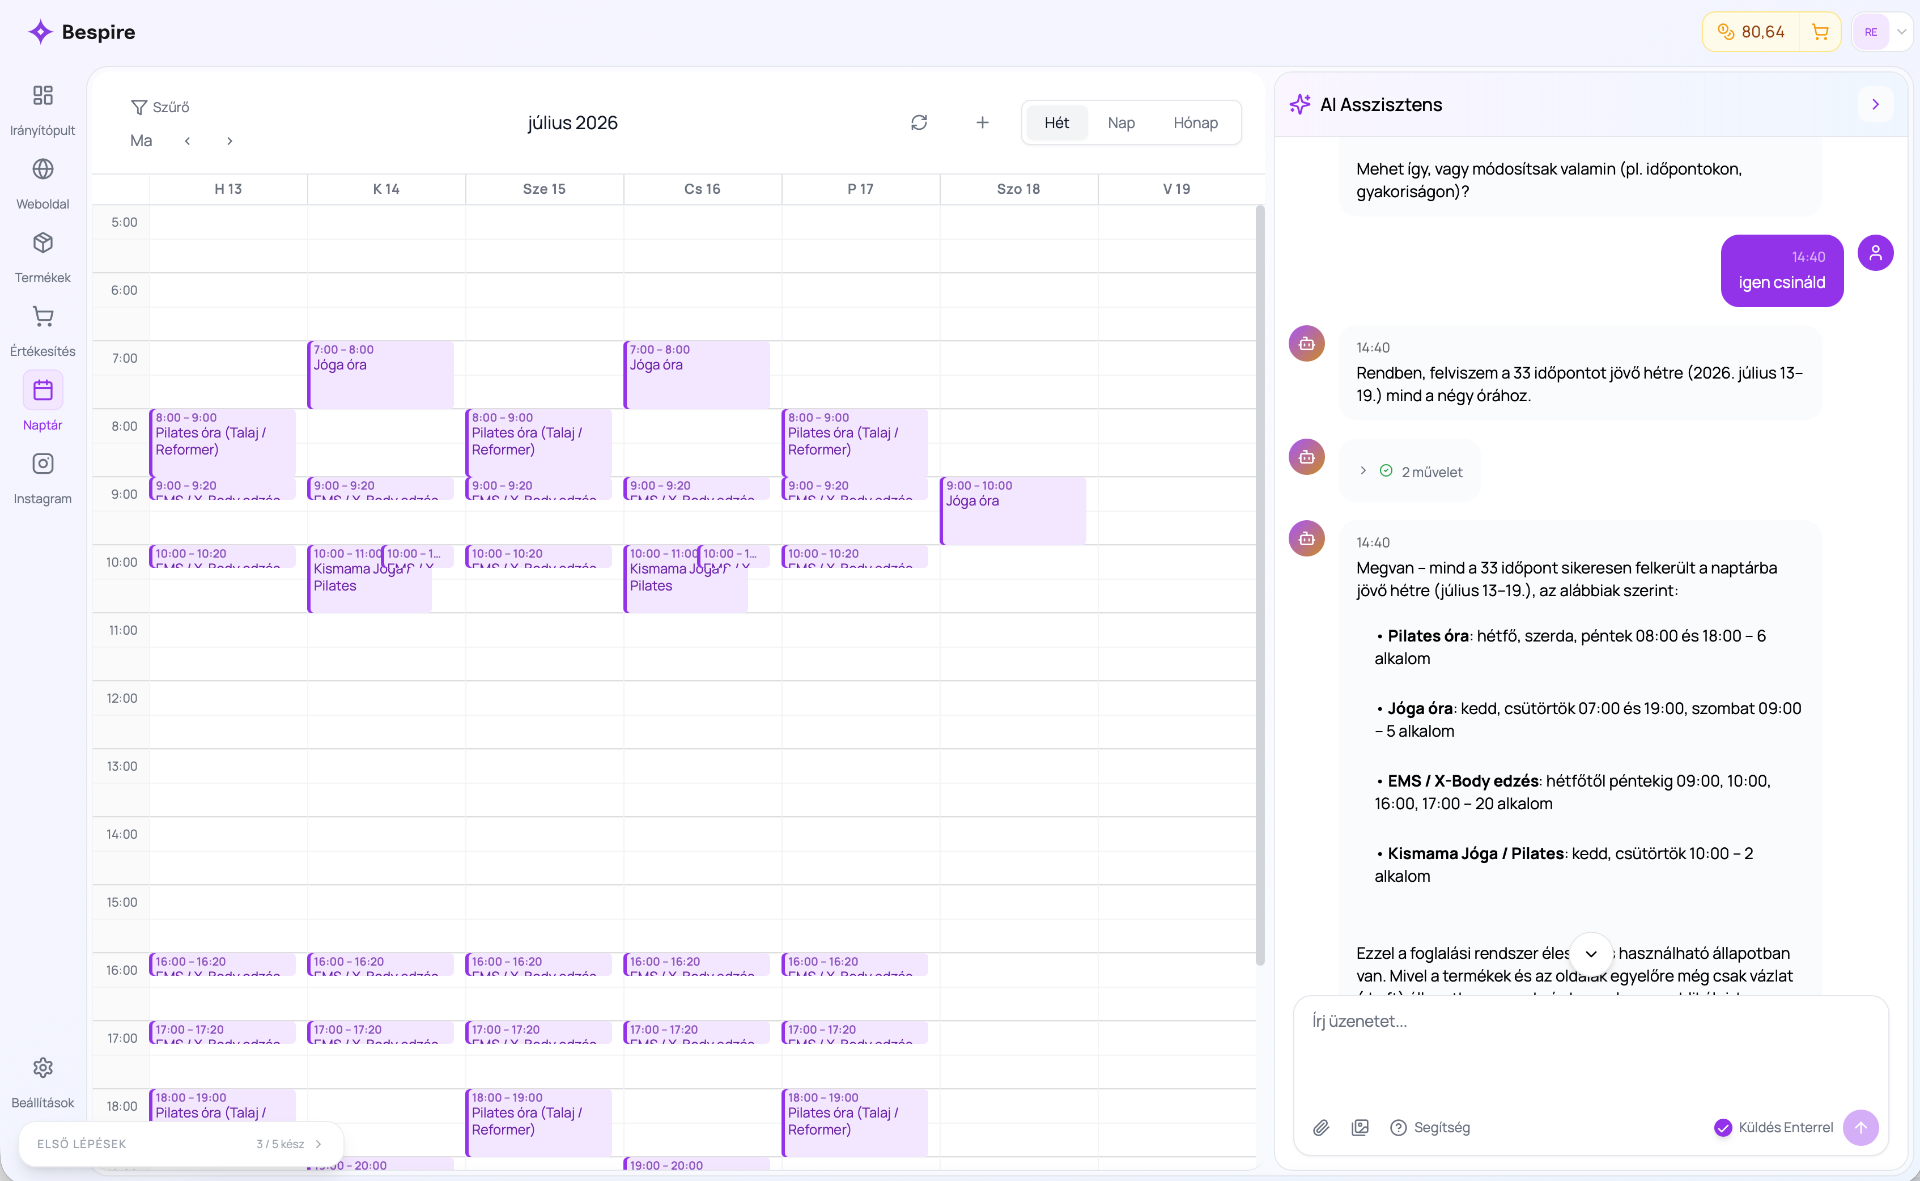The height and width of the screenshot is (1181, 1920).
Task: Open the Értékesítés cart icon
Action: [x=42, y=317]
